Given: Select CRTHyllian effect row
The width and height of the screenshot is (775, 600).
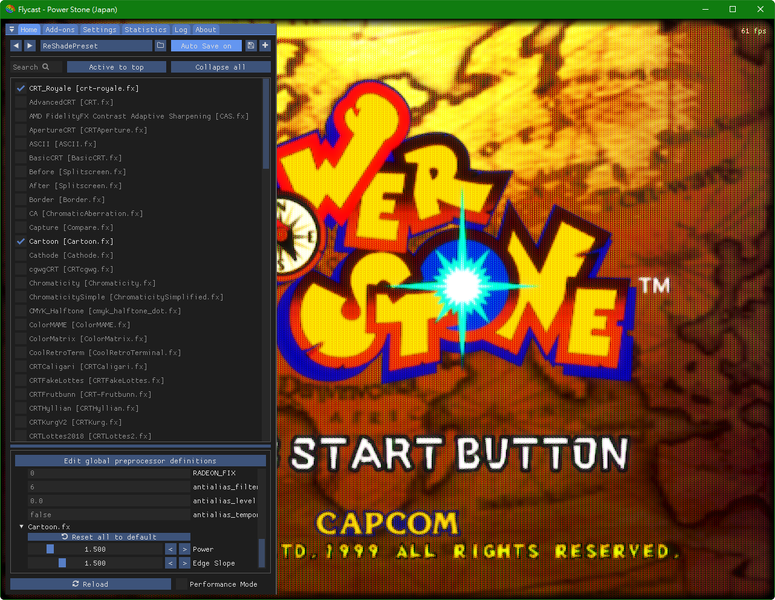Looking at the screenshot, I should 84,408.
